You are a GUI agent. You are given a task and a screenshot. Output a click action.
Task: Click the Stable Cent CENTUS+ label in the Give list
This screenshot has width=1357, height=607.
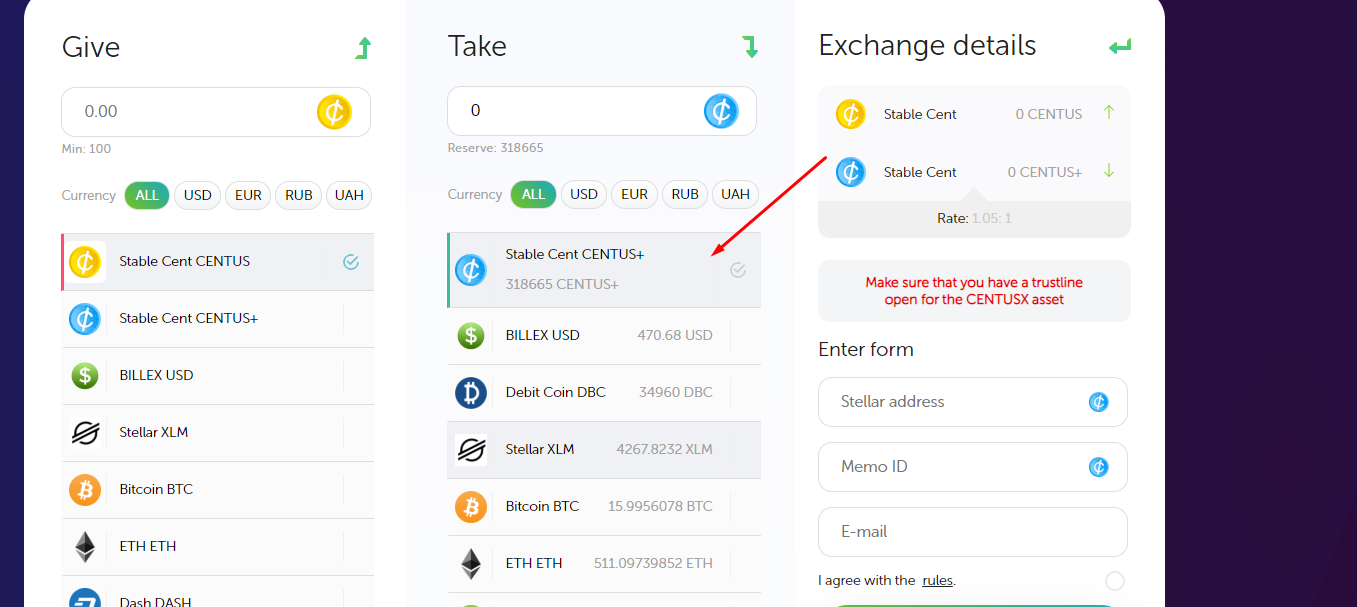[188, 318]
